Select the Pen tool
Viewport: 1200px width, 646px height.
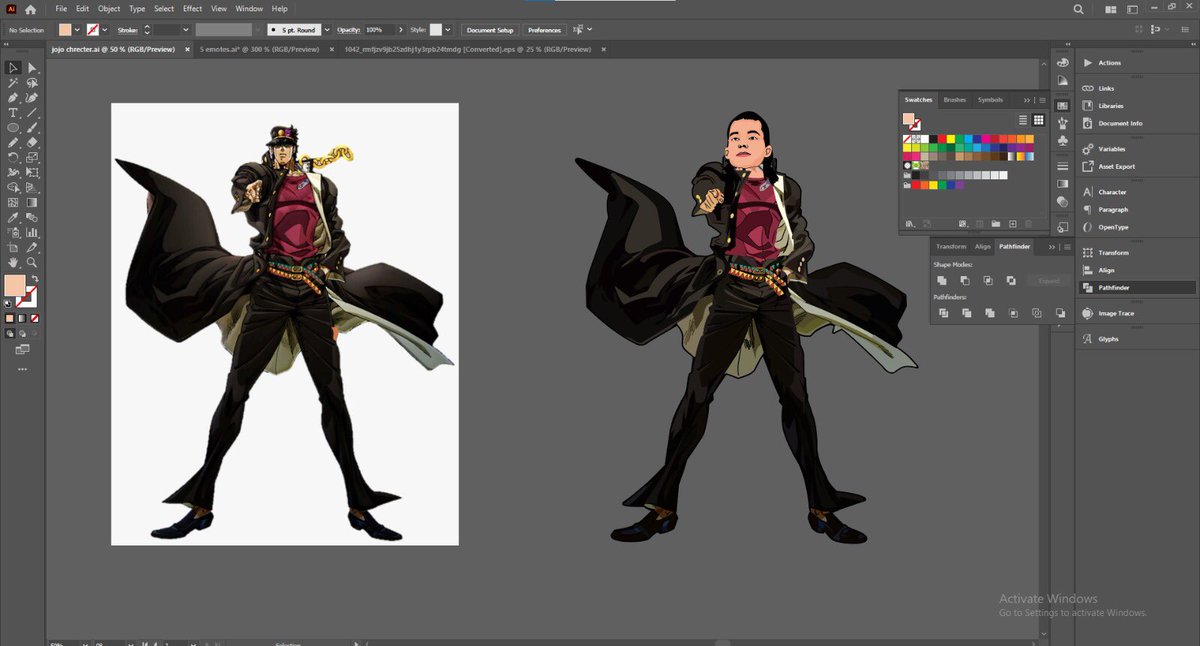[x=13, y=98]
